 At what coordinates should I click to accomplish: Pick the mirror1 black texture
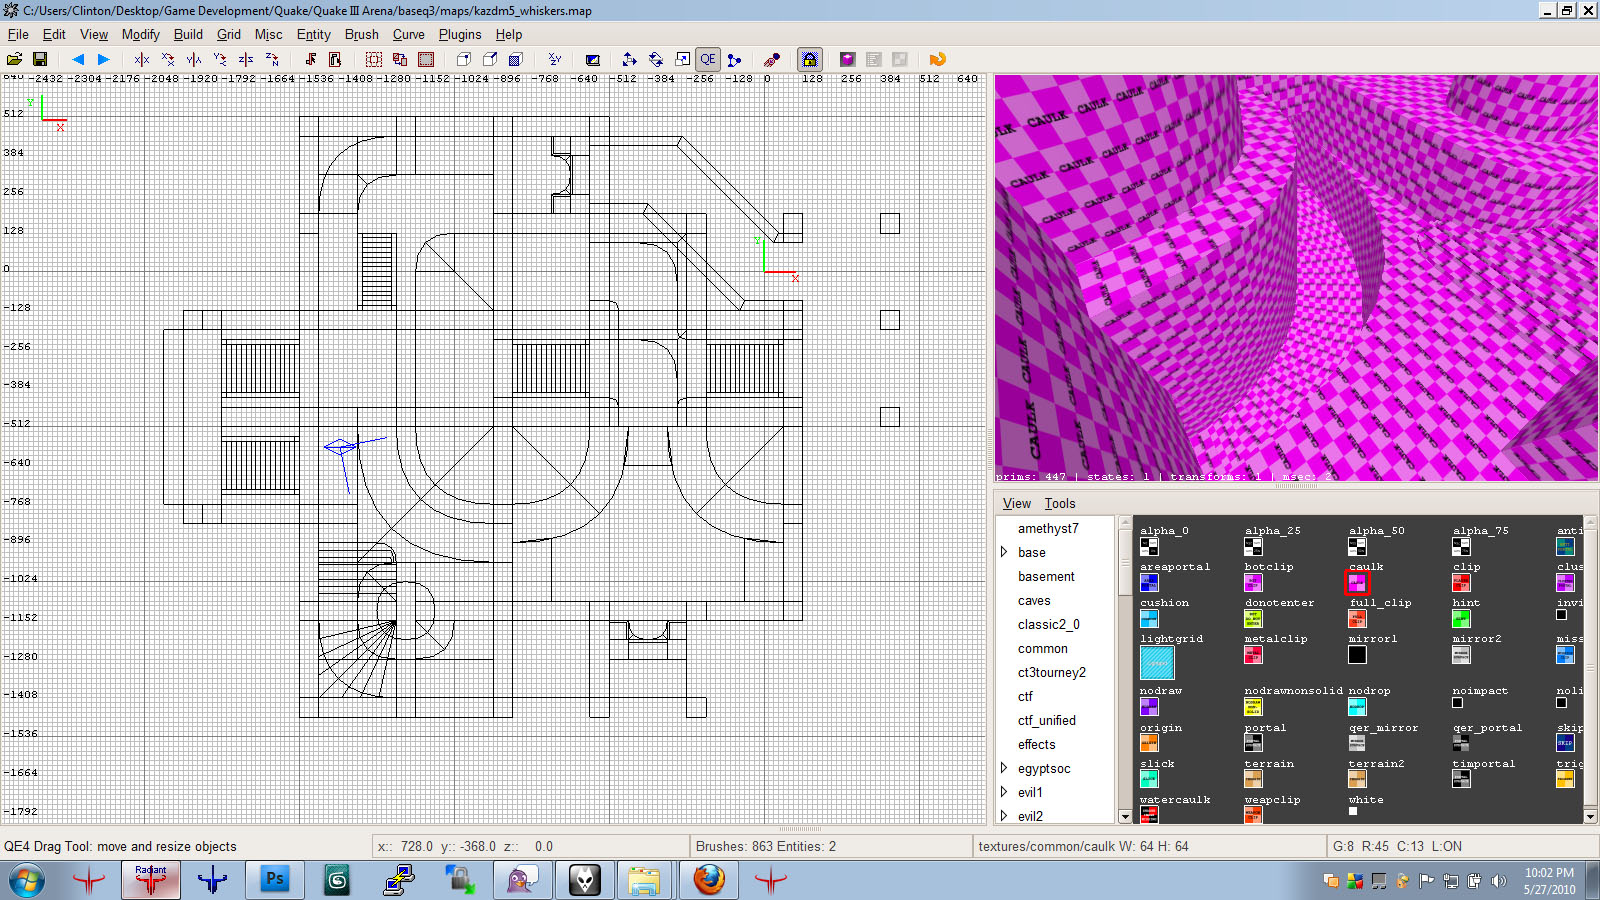coord(1357,655)
